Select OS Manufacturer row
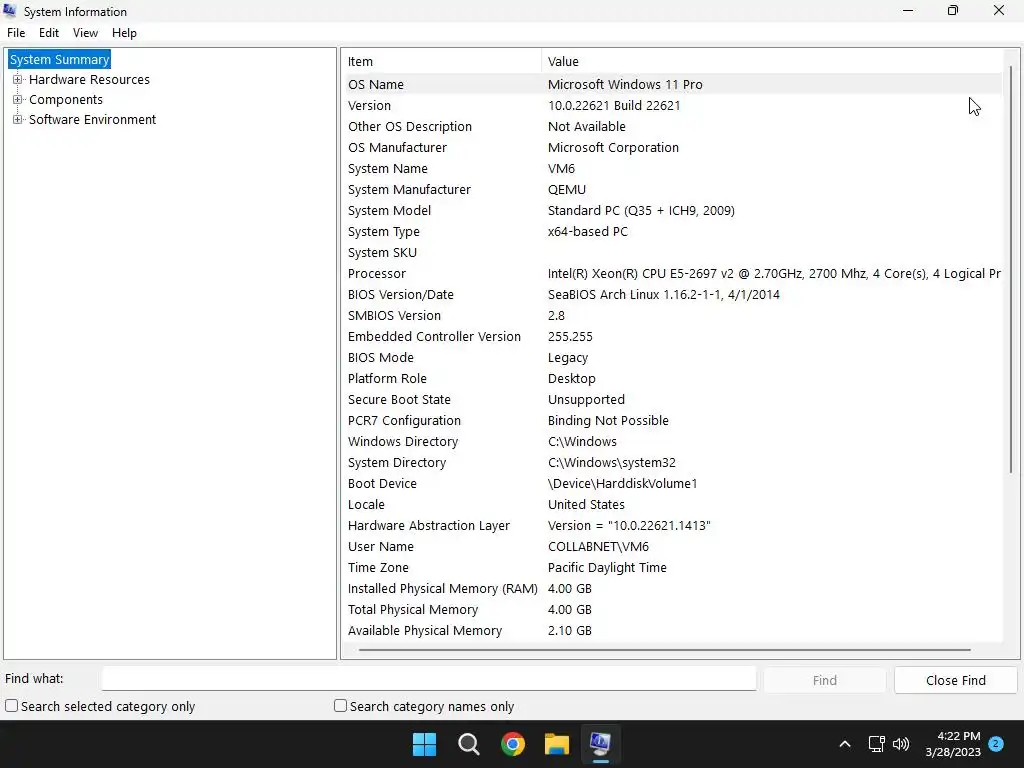The height and width of the screenshot is (768, 1024). 673,148
